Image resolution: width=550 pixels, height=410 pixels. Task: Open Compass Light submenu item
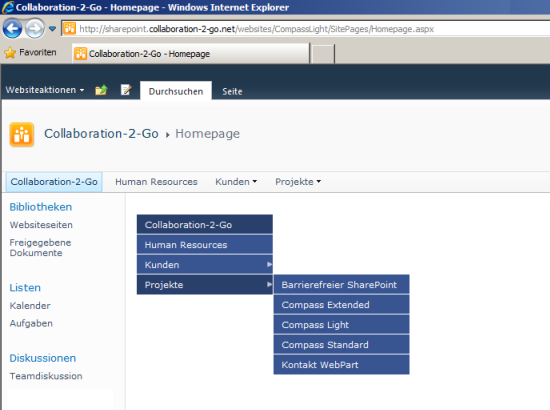pos(341,324)
